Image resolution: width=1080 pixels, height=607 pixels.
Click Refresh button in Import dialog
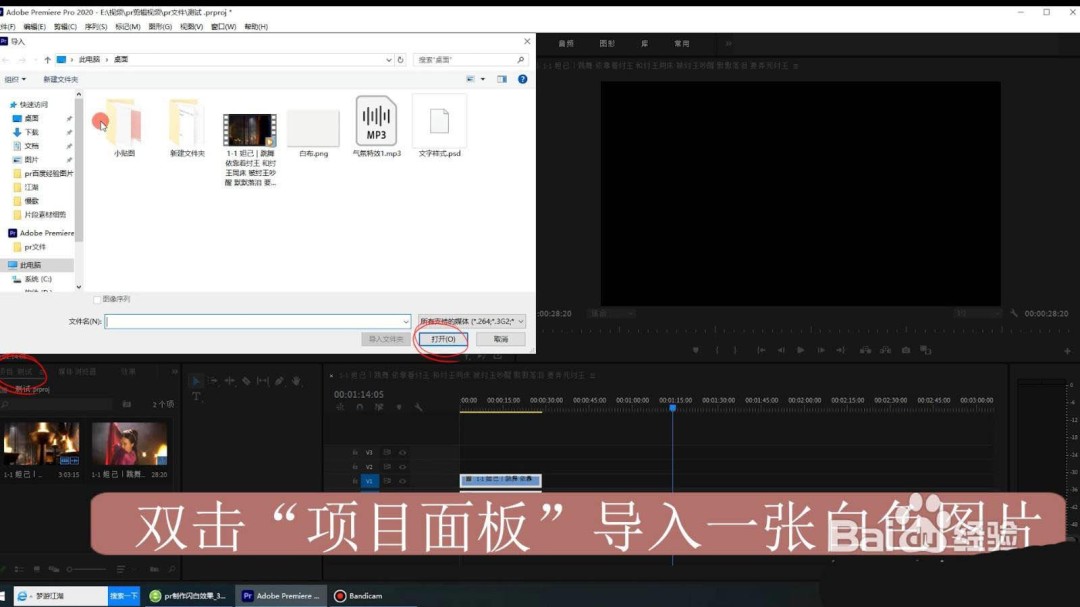click(400, 60)
